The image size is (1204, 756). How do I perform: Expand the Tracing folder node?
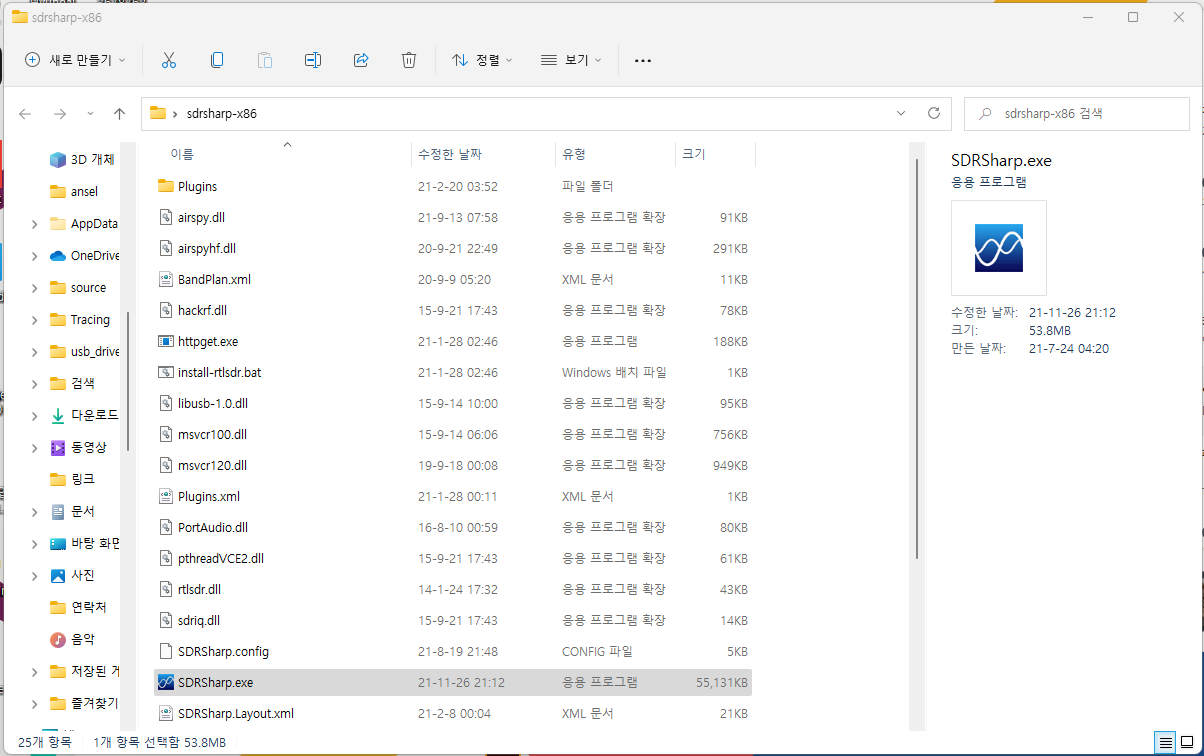35,319
